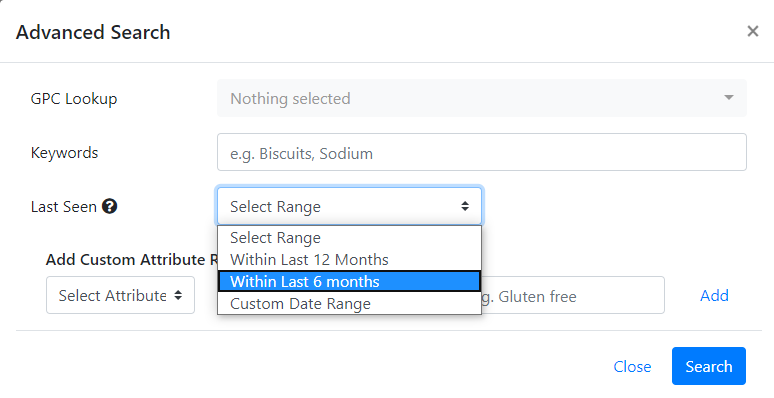Focus the Keywords input field
The width and height of the screenshot is (774, 398).
click(482, 152)
